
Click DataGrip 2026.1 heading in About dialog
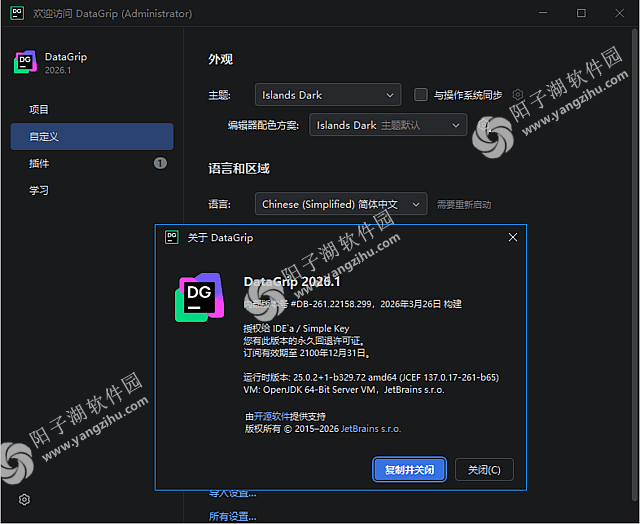(292, 282)
